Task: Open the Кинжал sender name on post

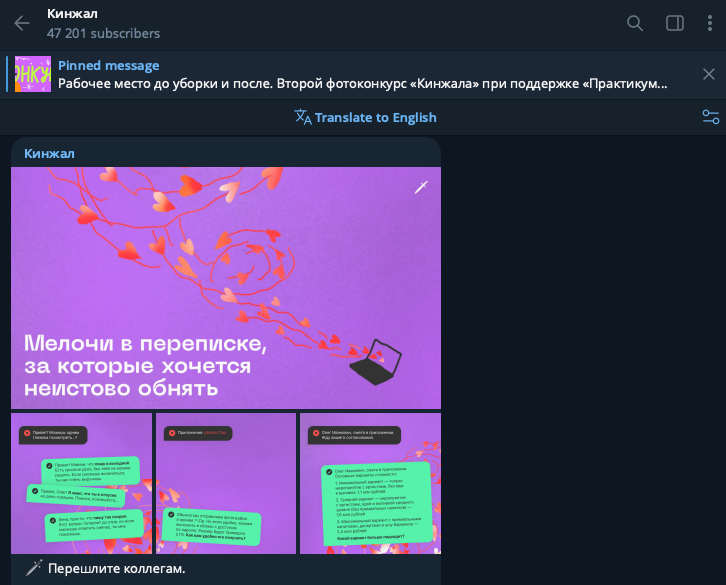Action: point(49,153)
